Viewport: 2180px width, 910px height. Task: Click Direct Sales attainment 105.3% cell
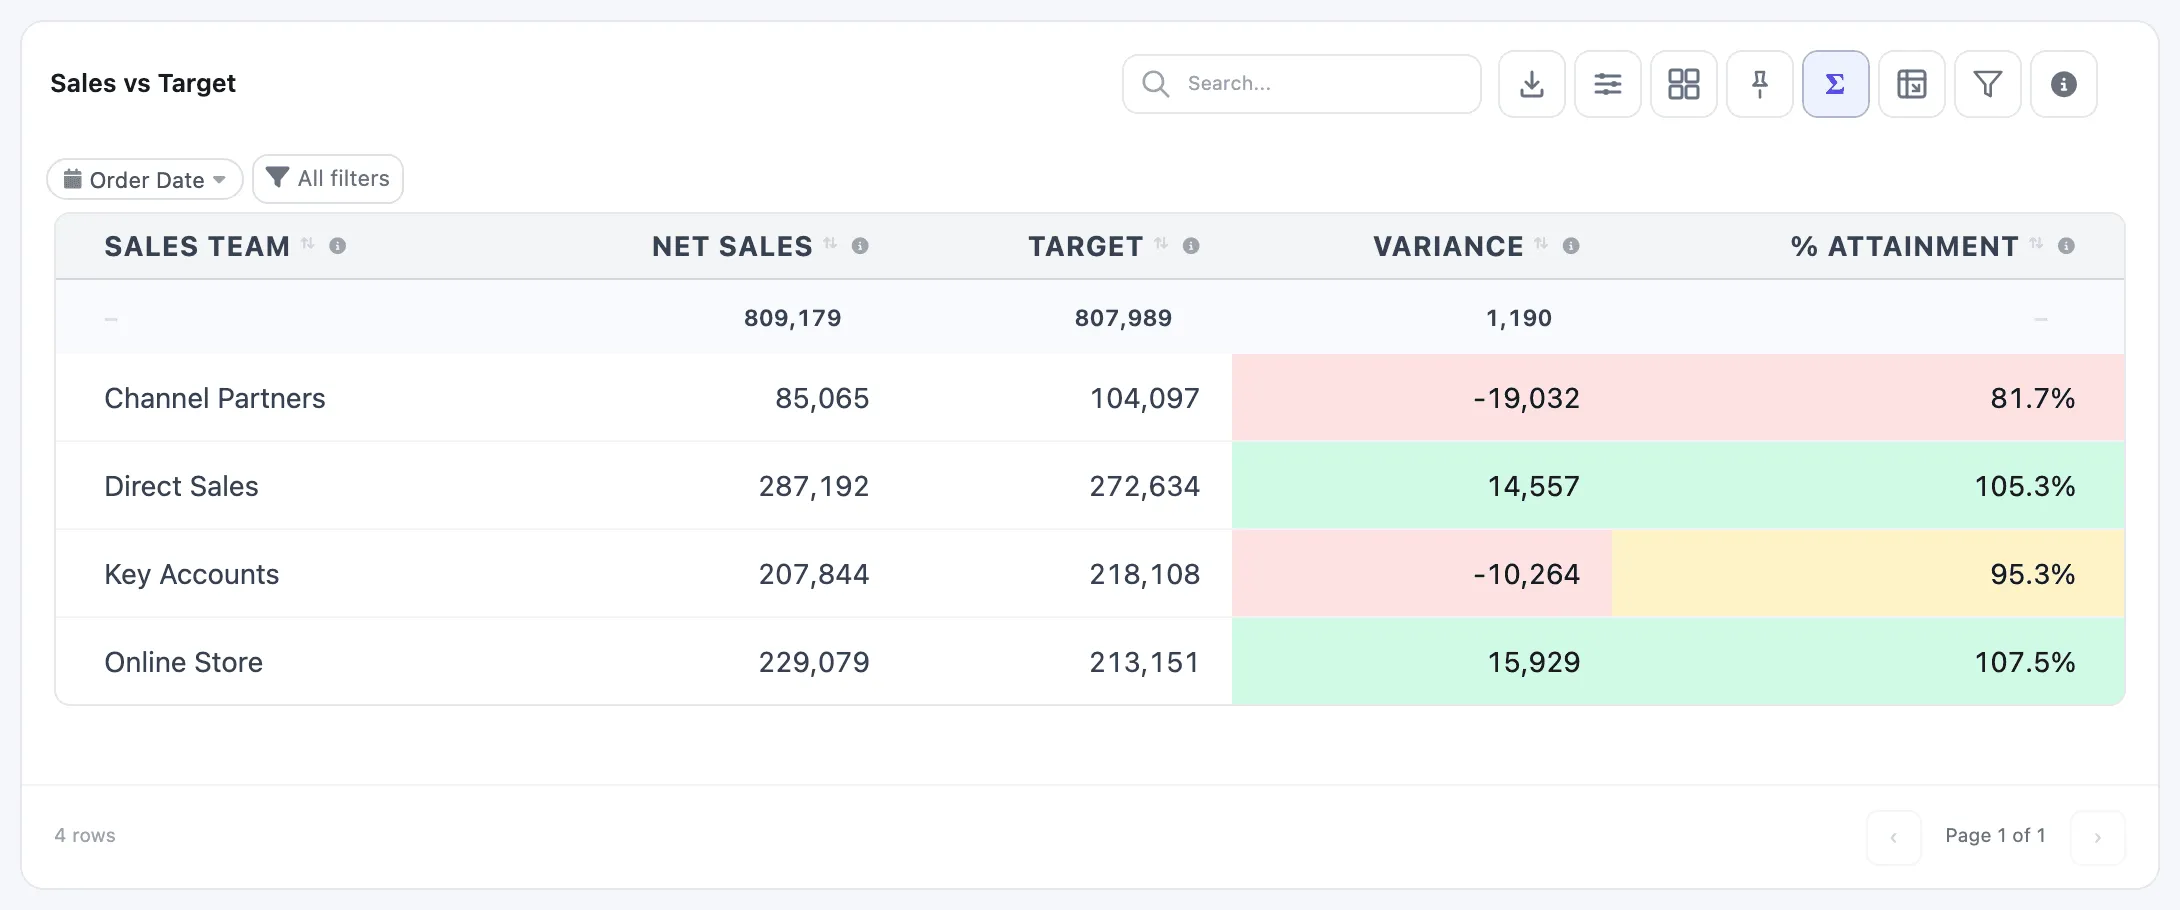[x=1868, y=486]
